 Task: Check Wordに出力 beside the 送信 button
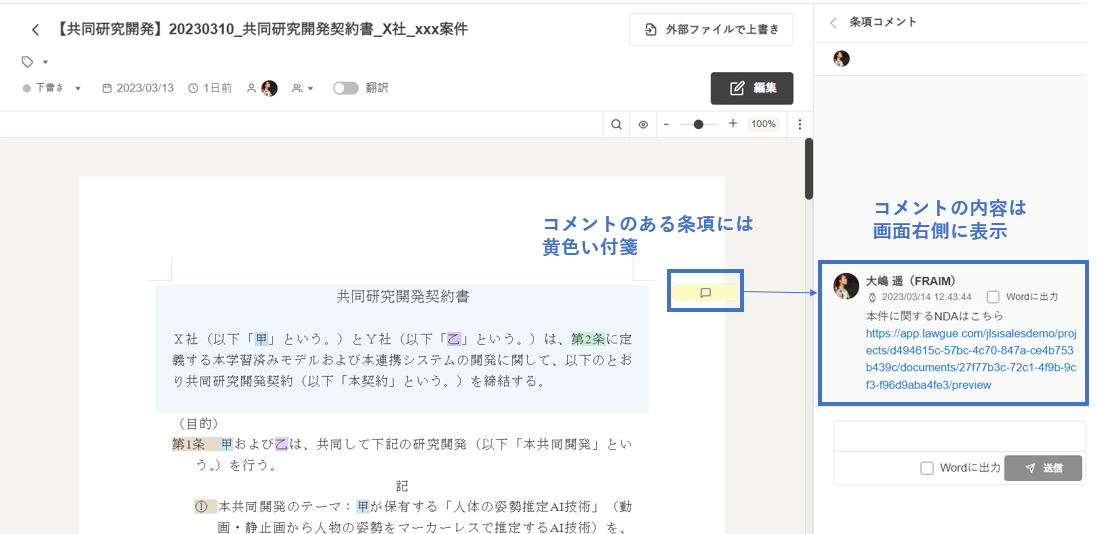click(x=927, y=468)
